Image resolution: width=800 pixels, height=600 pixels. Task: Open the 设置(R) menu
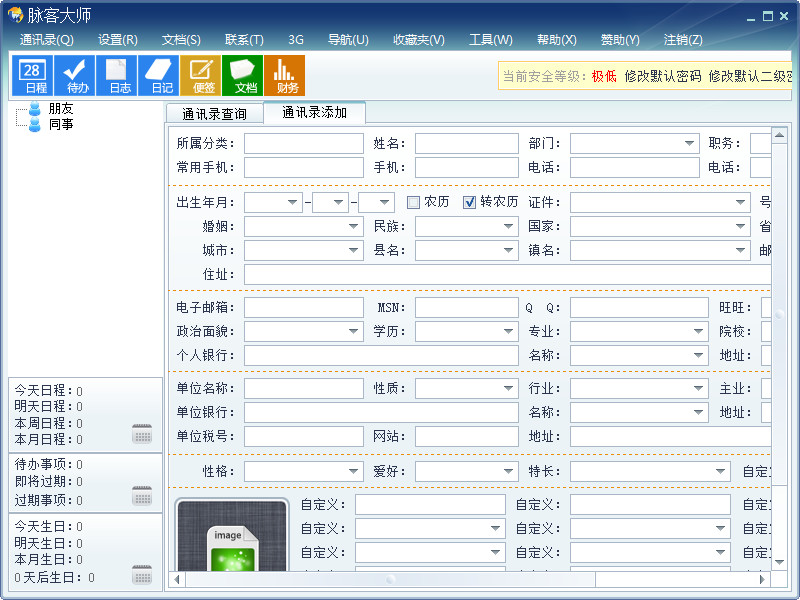[x=118, y=40]
